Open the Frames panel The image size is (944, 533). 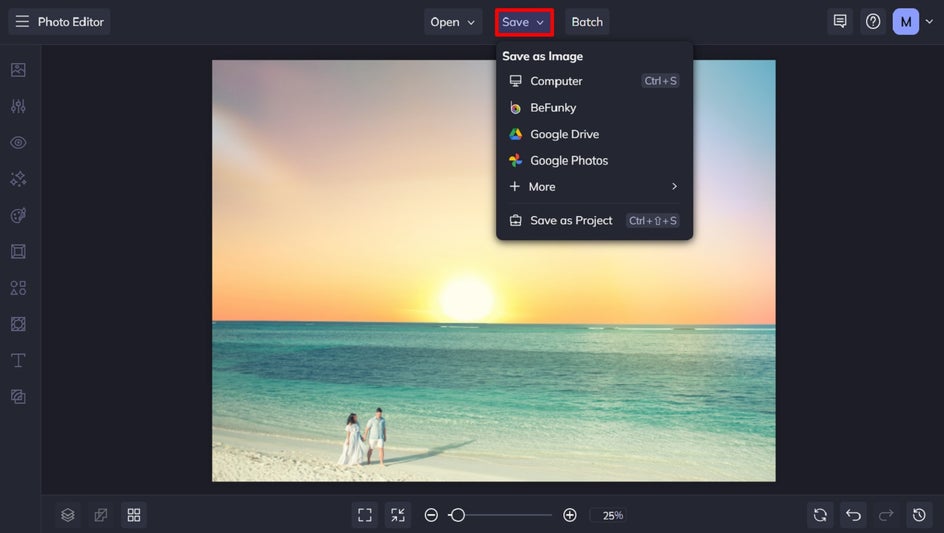pyautogui.click(x=18, y=251)
